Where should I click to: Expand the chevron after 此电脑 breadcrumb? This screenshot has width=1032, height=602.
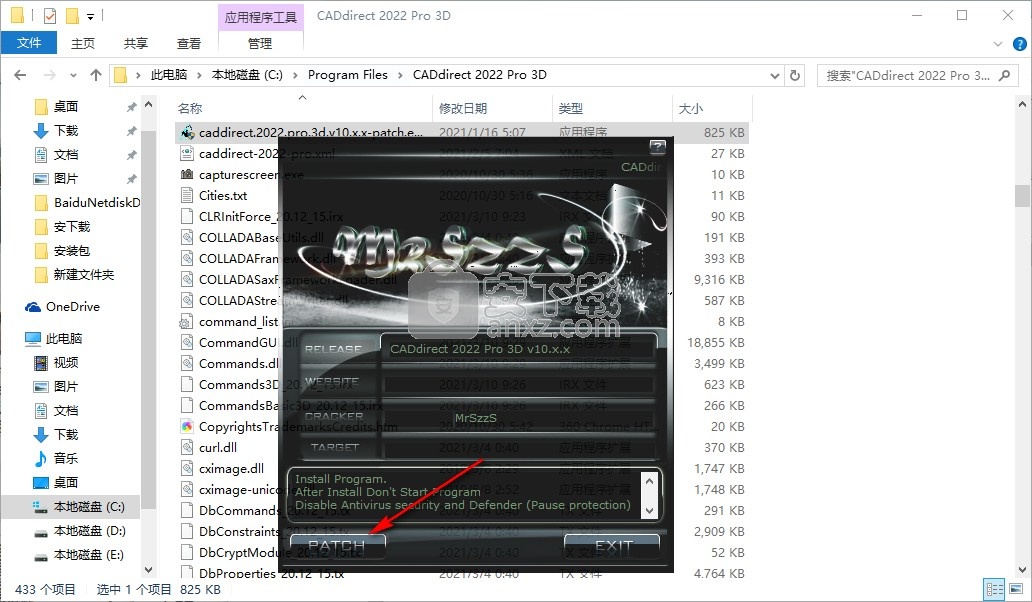pos(199,75)
